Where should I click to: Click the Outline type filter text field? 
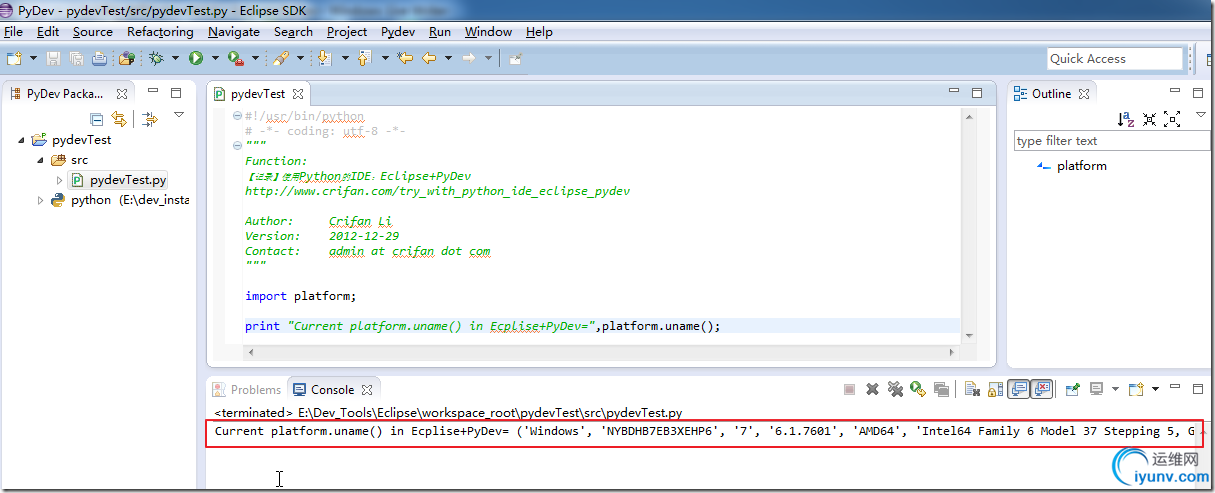tap(1112, 141)
